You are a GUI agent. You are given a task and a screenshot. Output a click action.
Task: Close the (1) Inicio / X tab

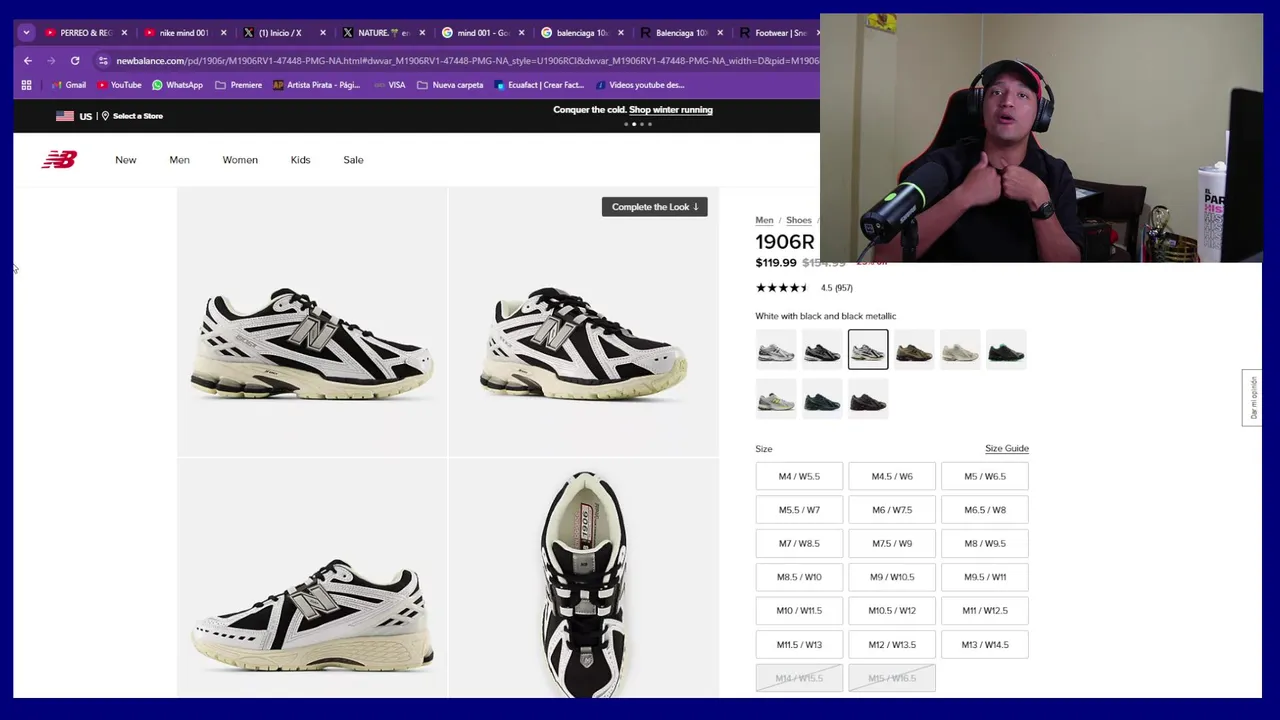[323, 33]
